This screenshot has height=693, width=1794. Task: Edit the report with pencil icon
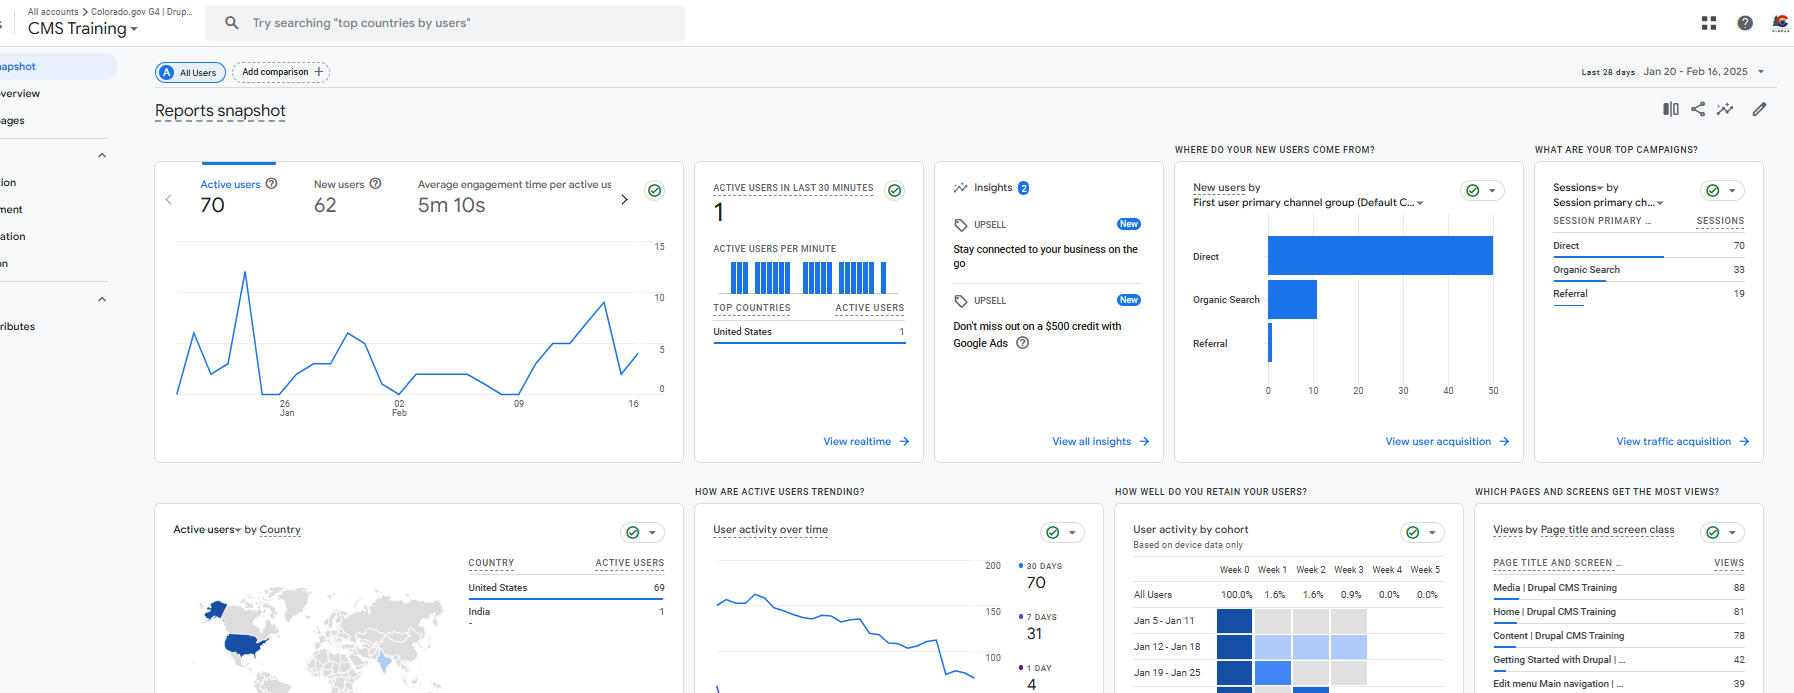[x=1760, y=109]
